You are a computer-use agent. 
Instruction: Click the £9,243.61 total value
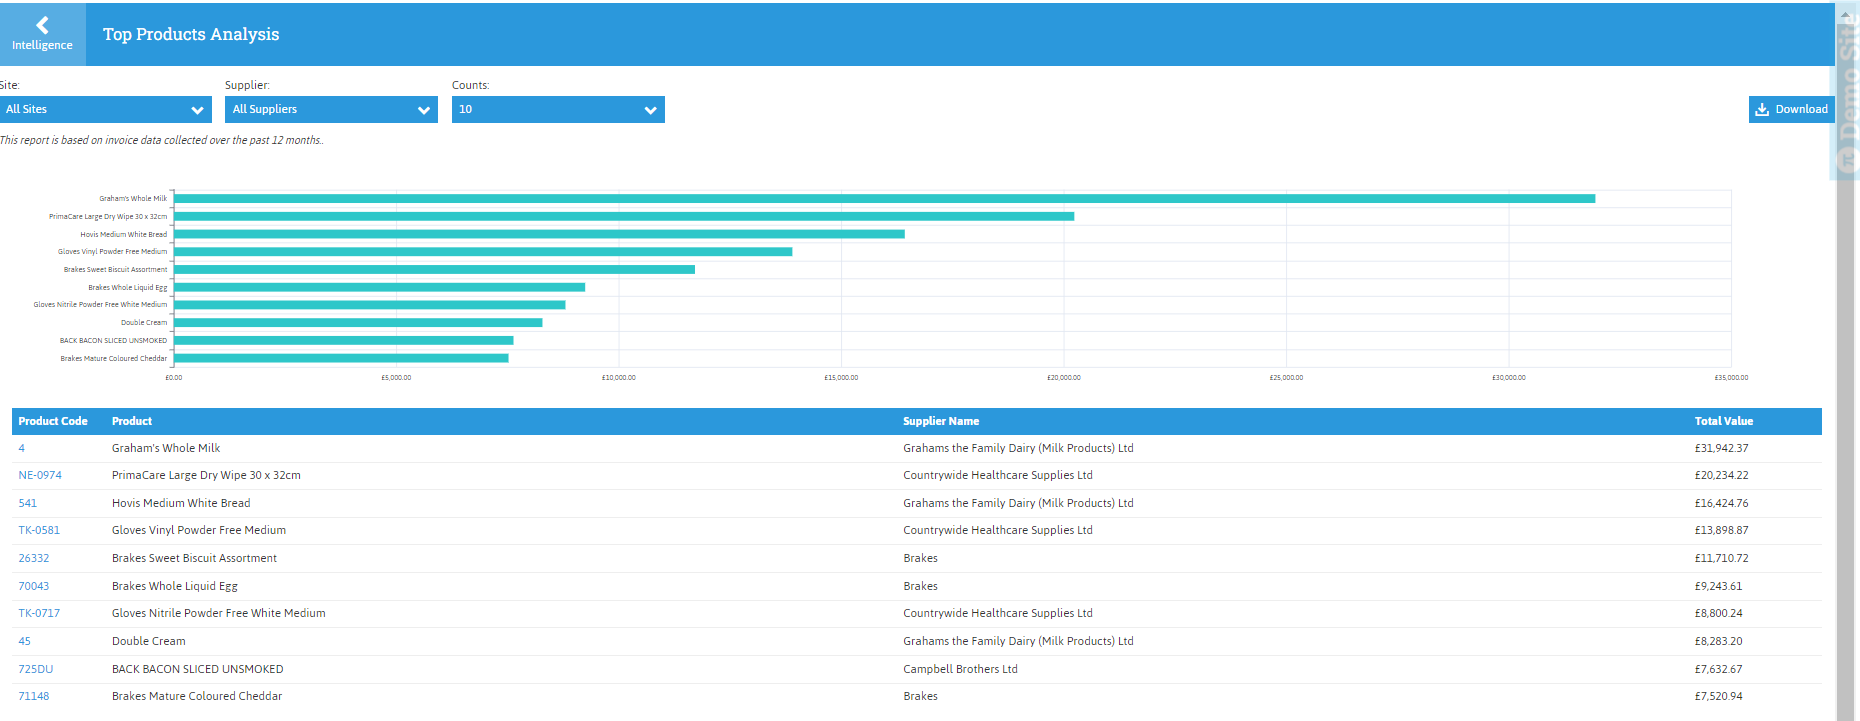(1718, 586)
